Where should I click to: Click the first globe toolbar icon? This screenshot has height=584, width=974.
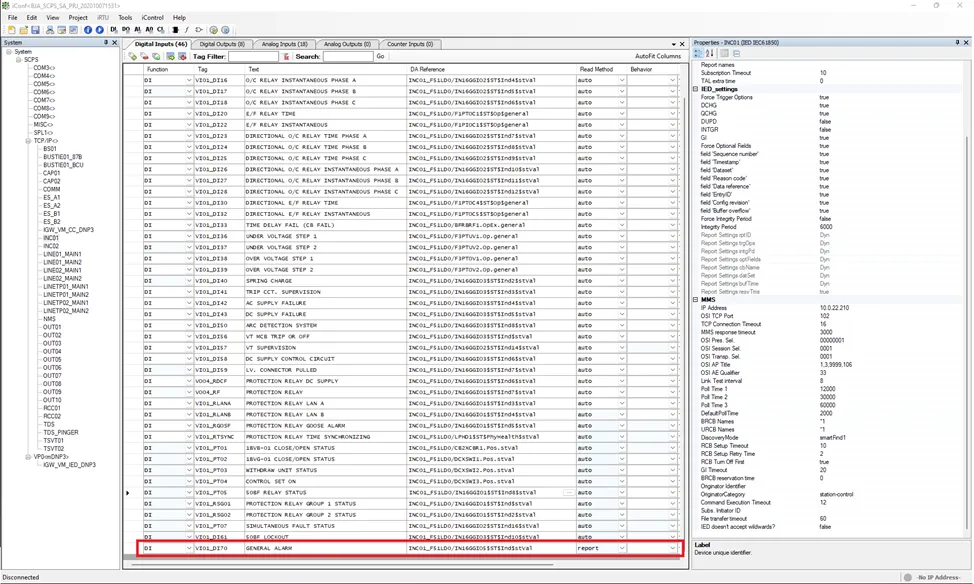tap(214, 30)
